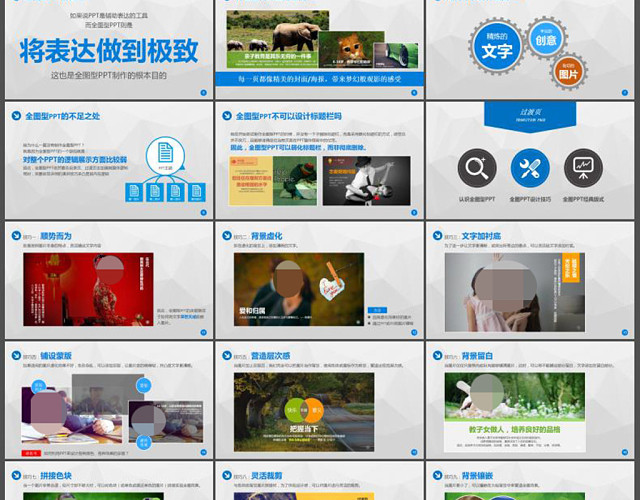Click the orange label inside 文字加衬底 photo
The width and height of the screenshot is (640, 500).
click(x=571, y=267)
